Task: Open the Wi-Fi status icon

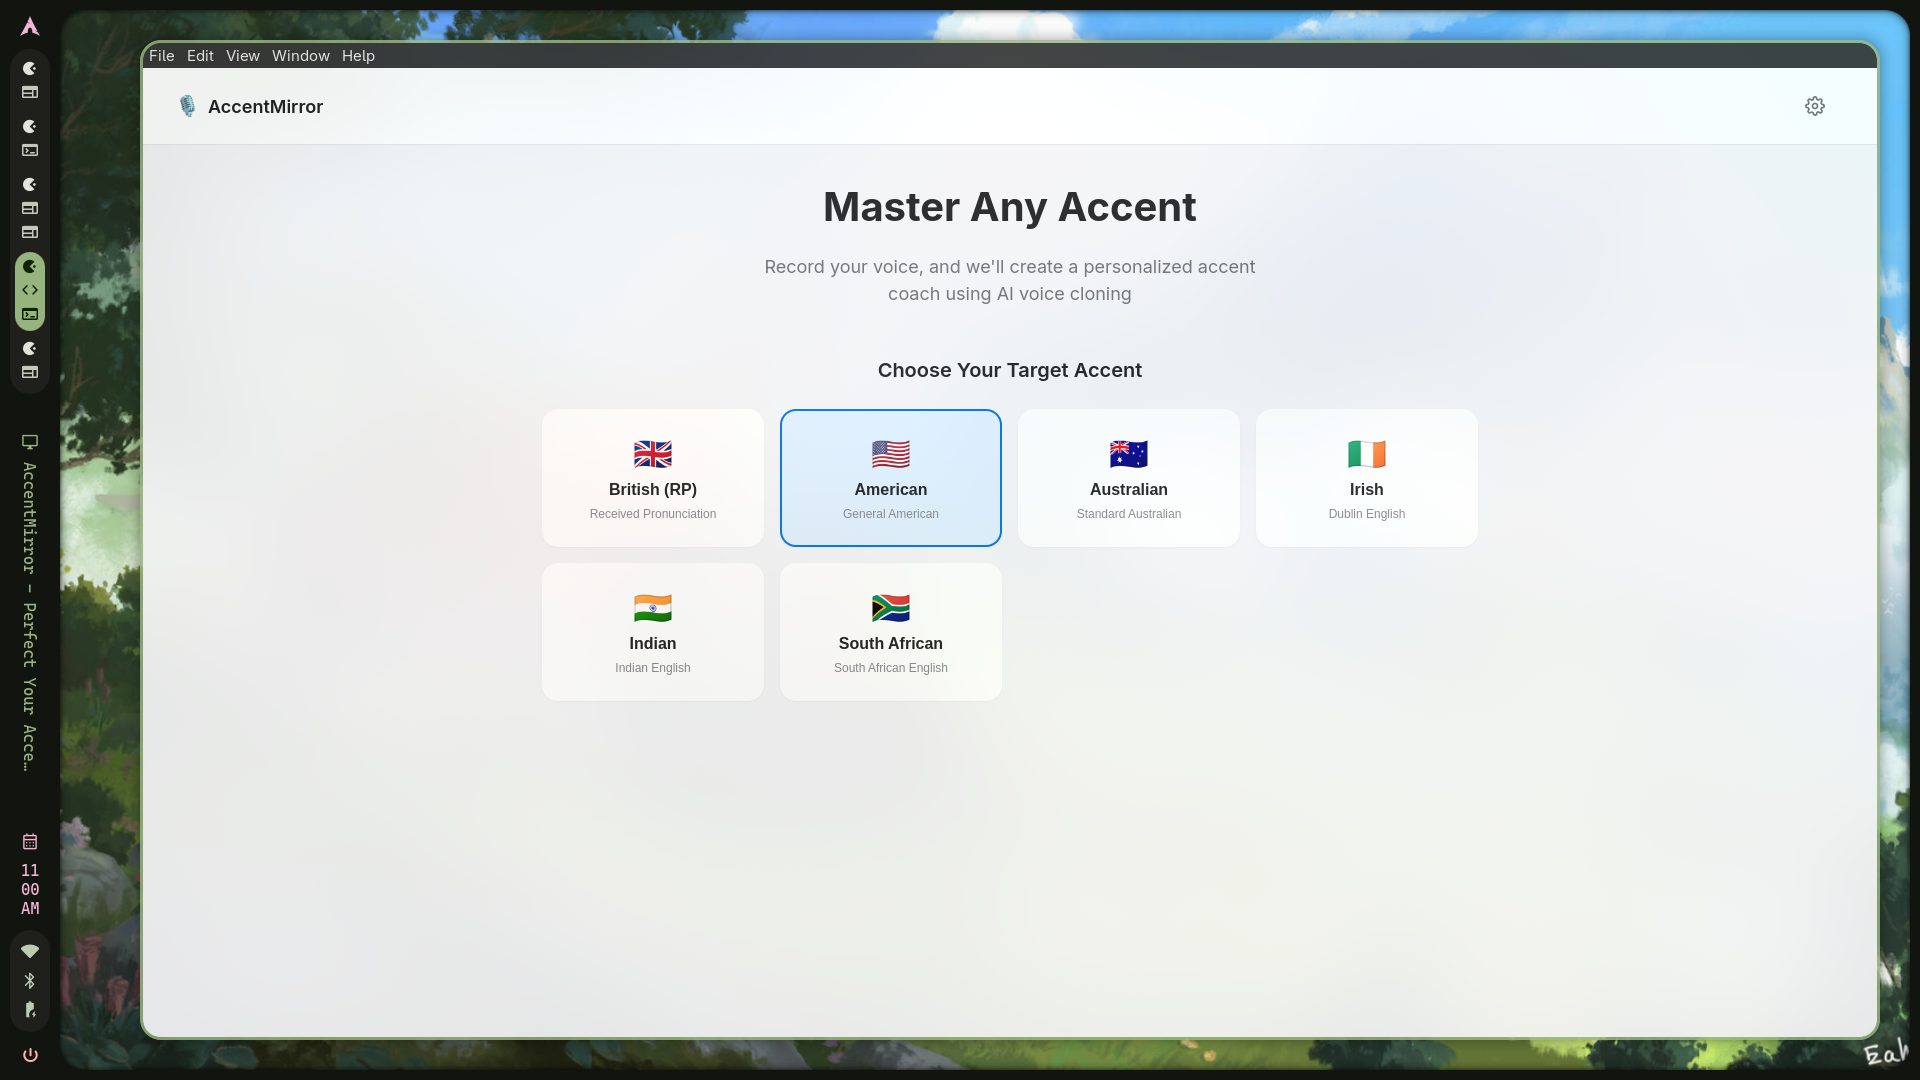Action: pos(30,951)
